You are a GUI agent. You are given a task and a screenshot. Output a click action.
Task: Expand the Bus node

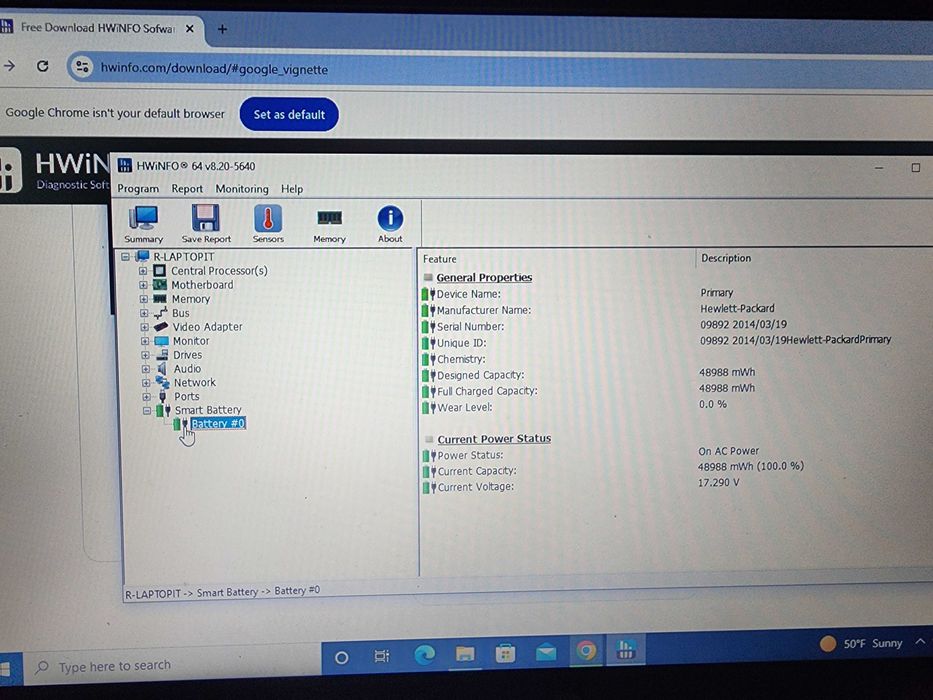point(144,313)
